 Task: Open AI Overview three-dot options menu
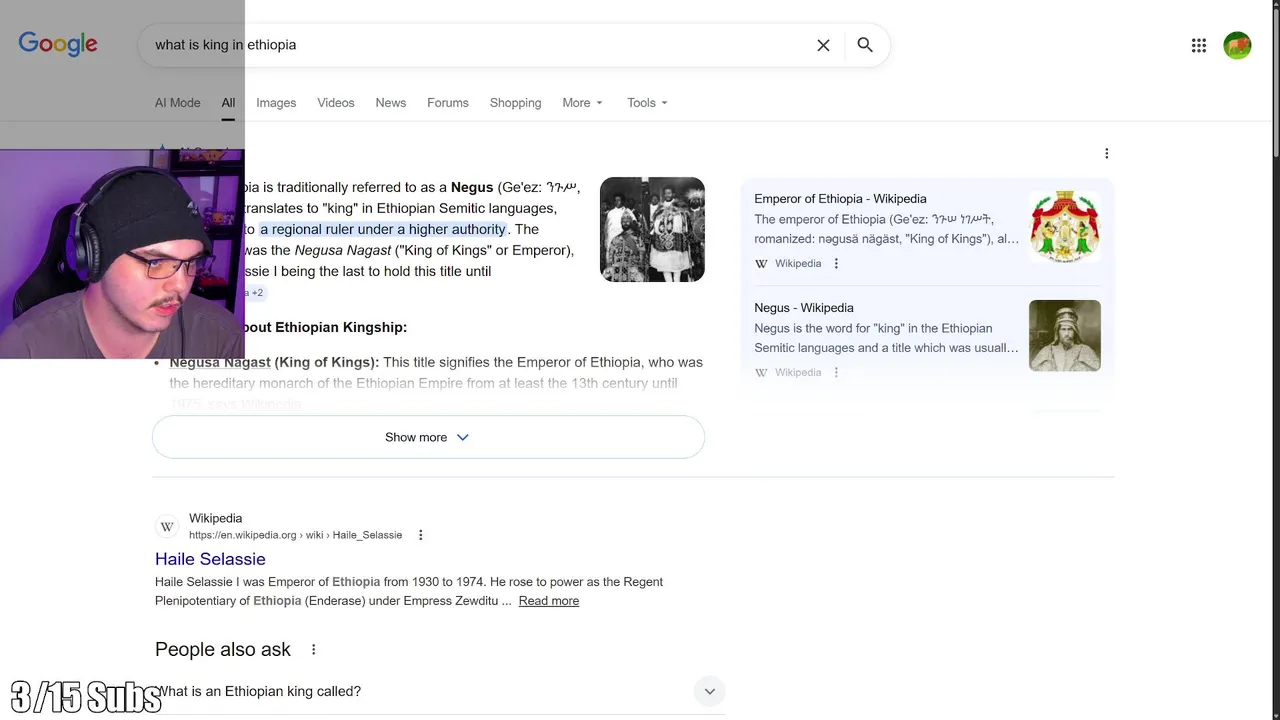pyautogui.click(x=1106, y=153)
